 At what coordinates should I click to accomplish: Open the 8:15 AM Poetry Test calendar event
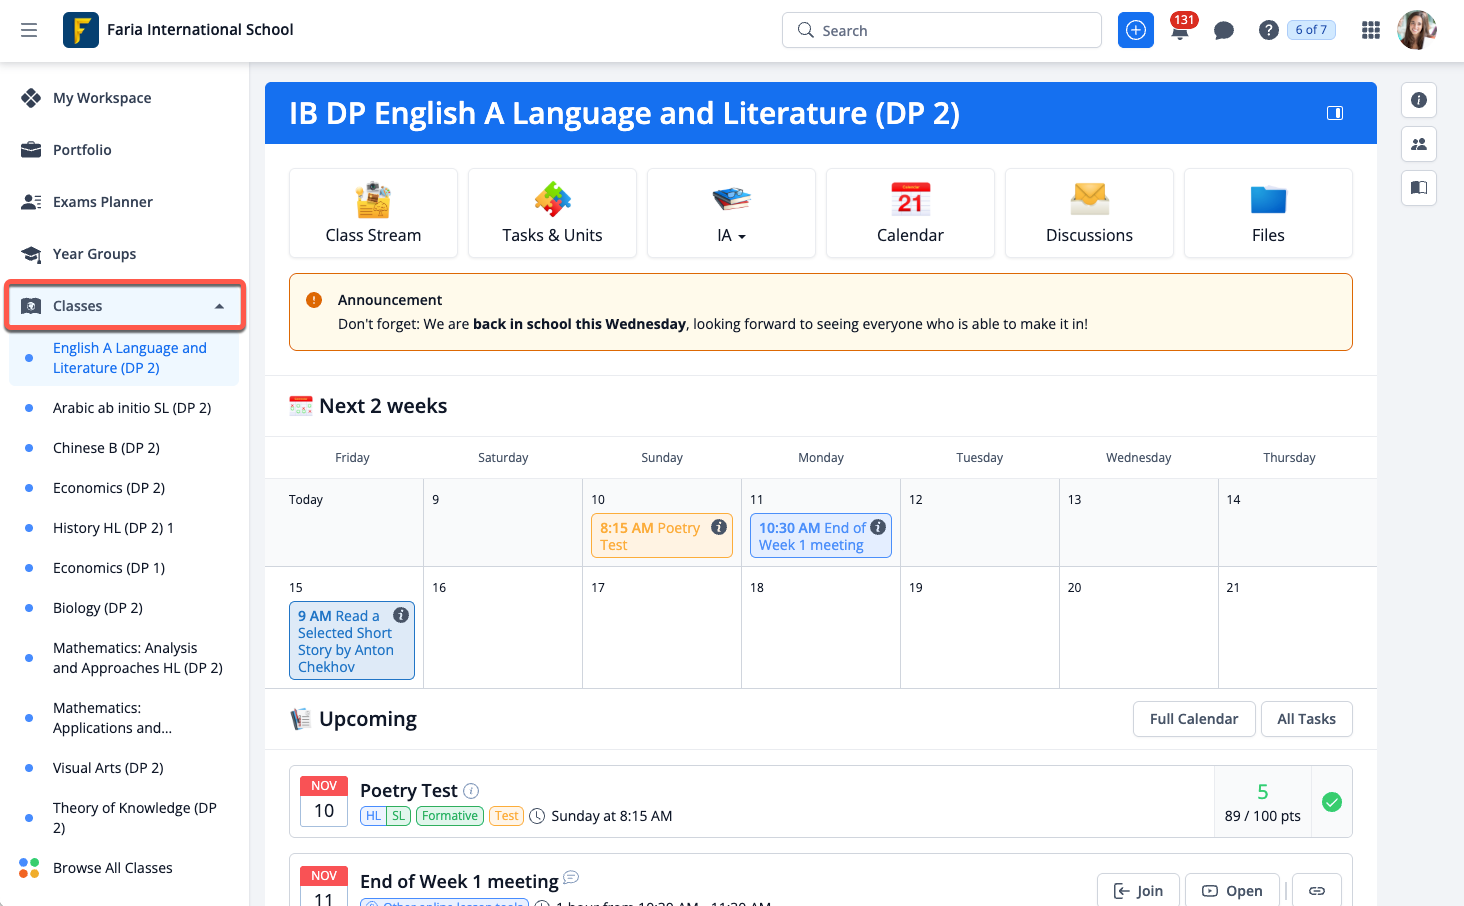coord(651,536)
